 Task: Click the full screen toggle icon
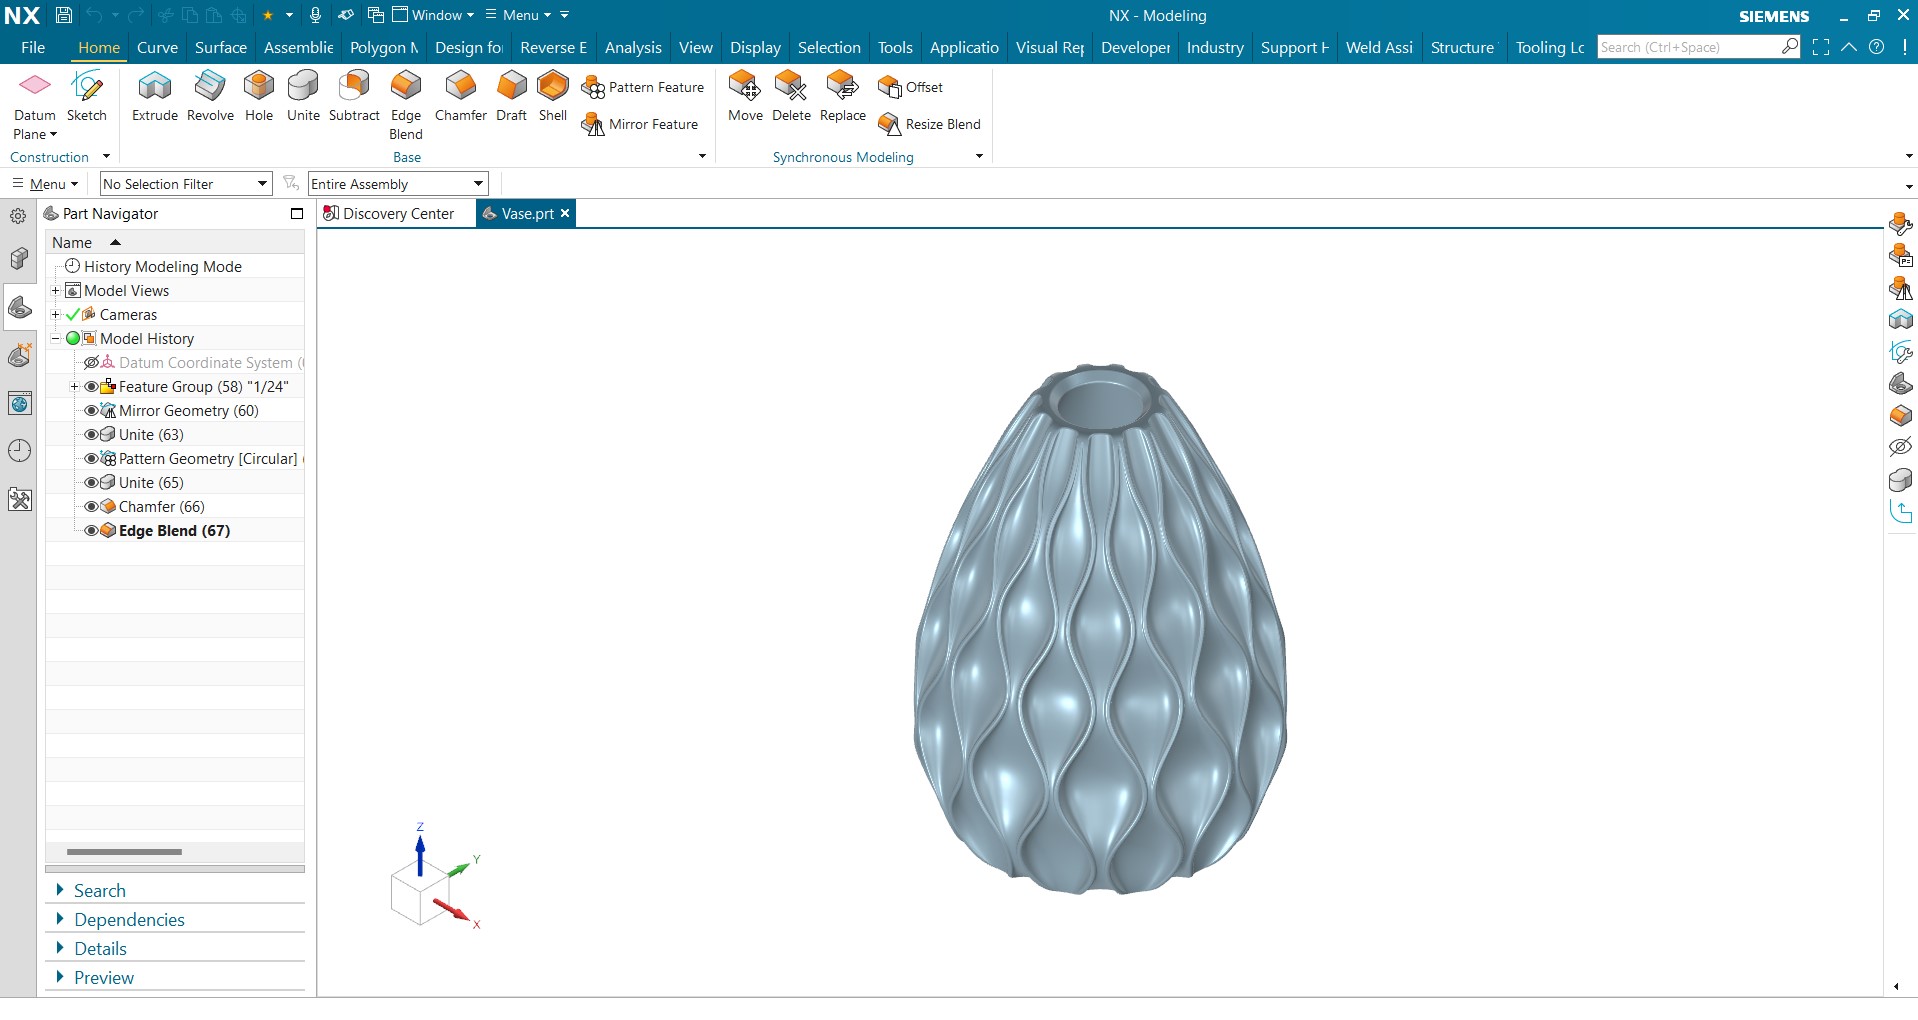(x=1821, y=47)
